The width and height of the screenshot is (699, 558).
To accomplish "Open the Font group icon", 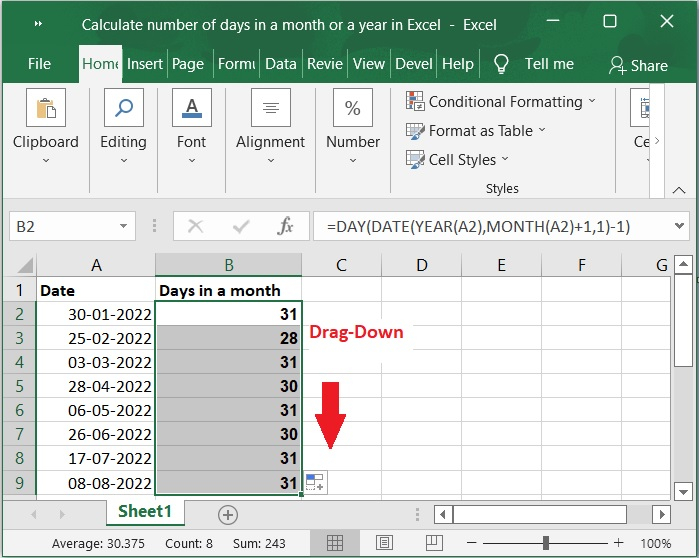I will click(x=191, y=108).
